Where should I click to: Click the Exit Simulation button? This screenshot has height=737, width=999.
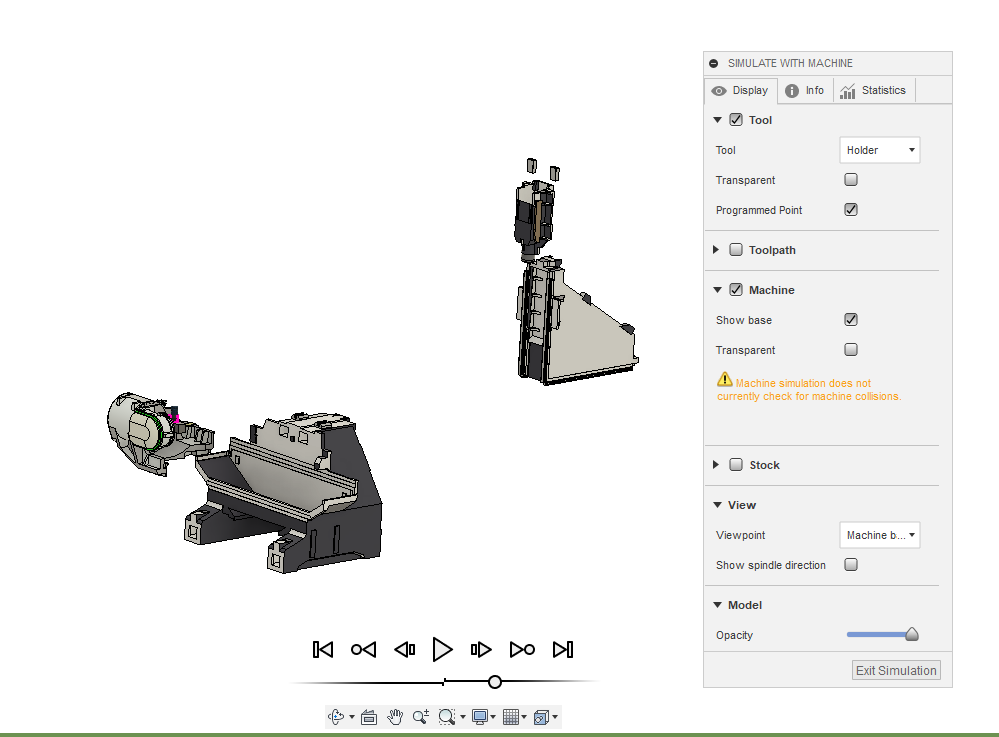(x=895, y=669)
